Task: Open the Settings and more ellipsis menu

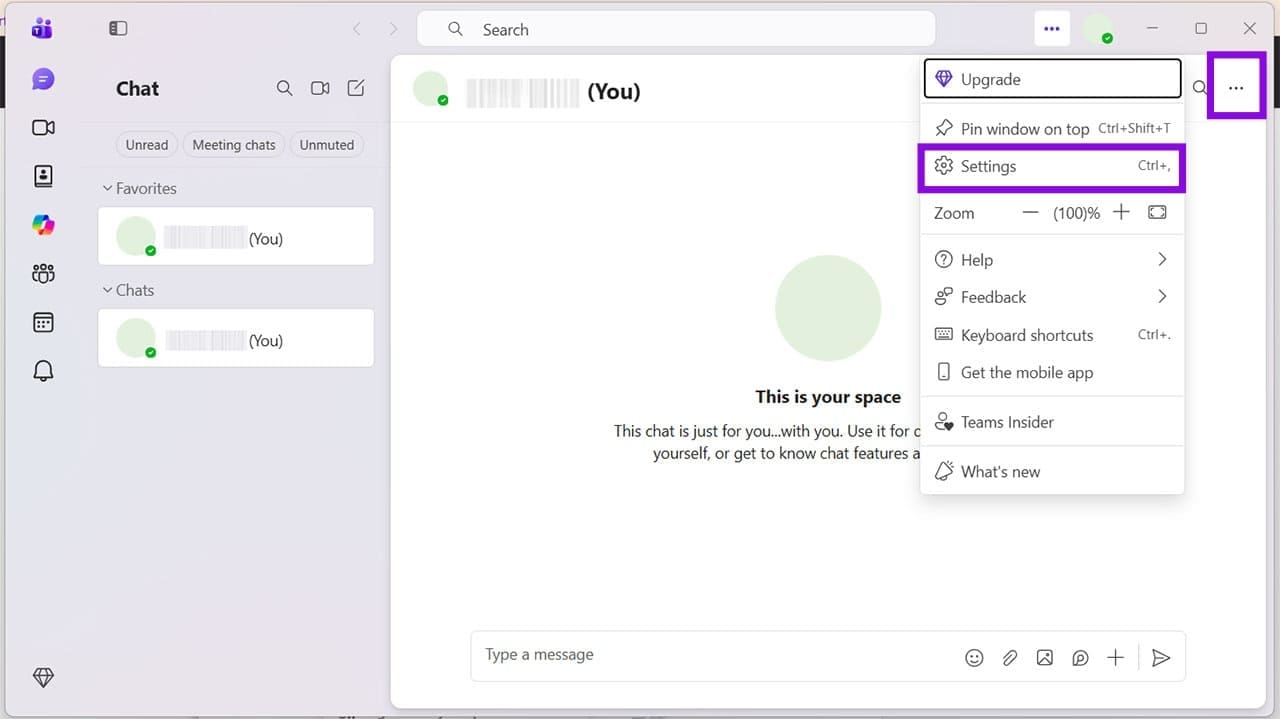Action: point(1051,29)
